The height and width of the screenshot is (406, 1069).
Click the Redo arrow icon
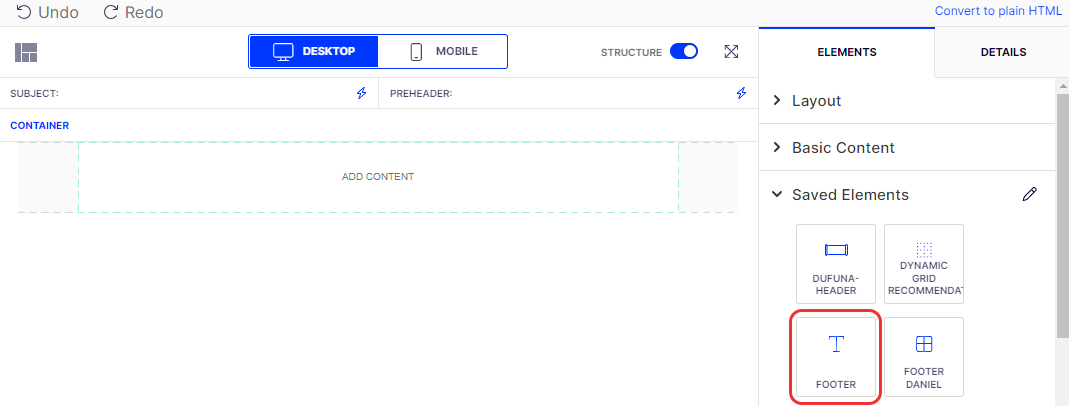[x=110, y=13]
